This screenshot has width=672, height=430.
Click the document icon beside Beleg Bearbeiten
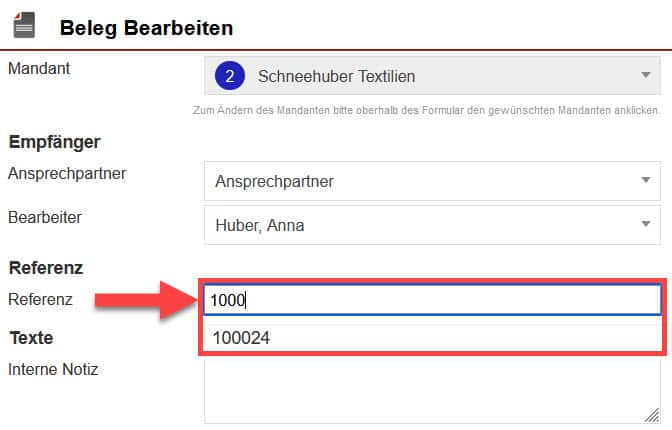pos(24,26)
